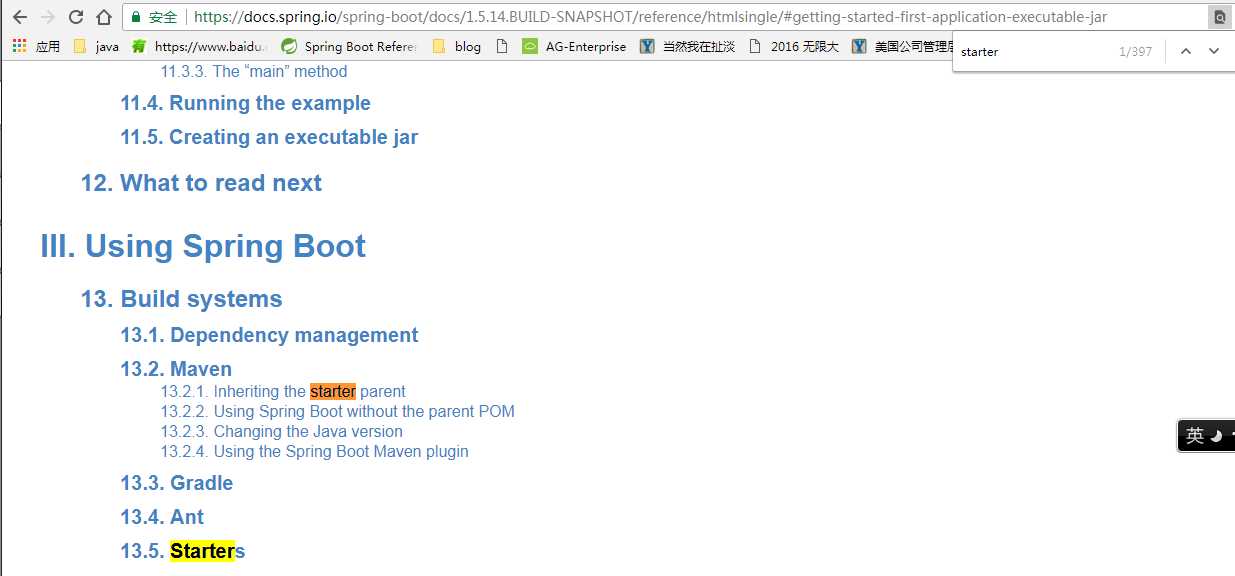Screen dimensions: 1235x576
Task: Jump to previous find match arrow
Action: click(x=1186, y=51)
